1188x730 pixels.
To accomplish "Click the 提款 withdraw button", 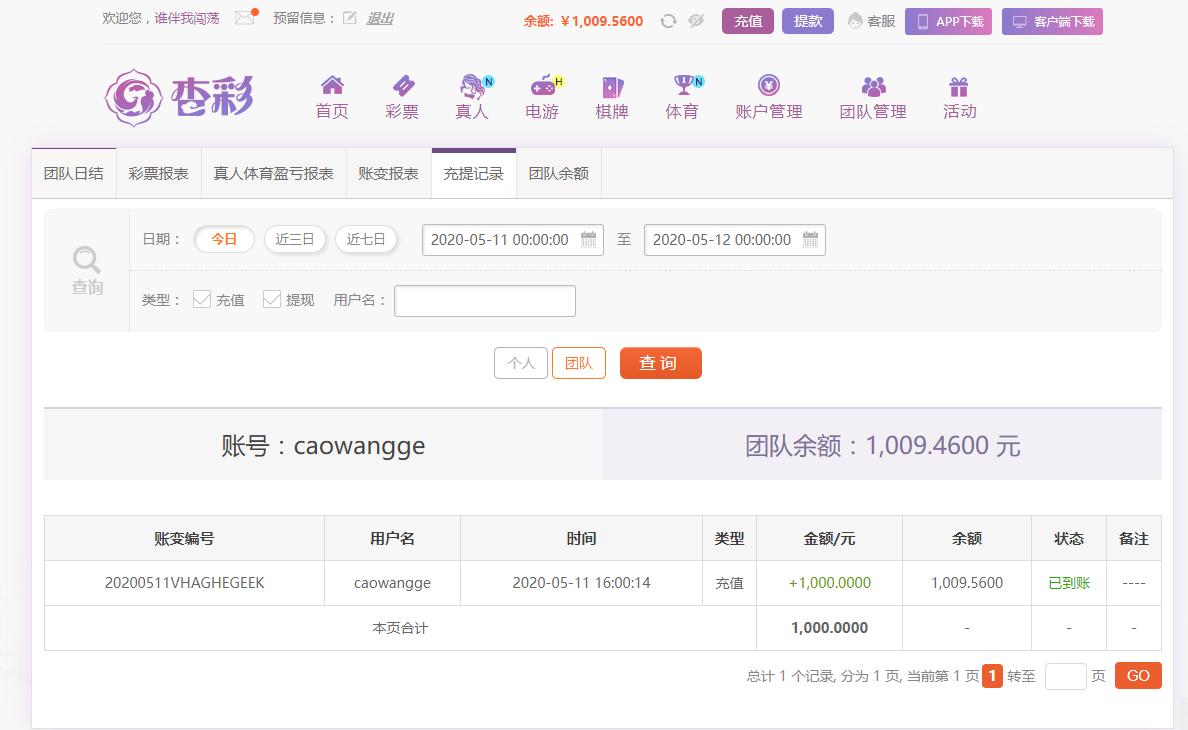I will (x=808, y=21).
